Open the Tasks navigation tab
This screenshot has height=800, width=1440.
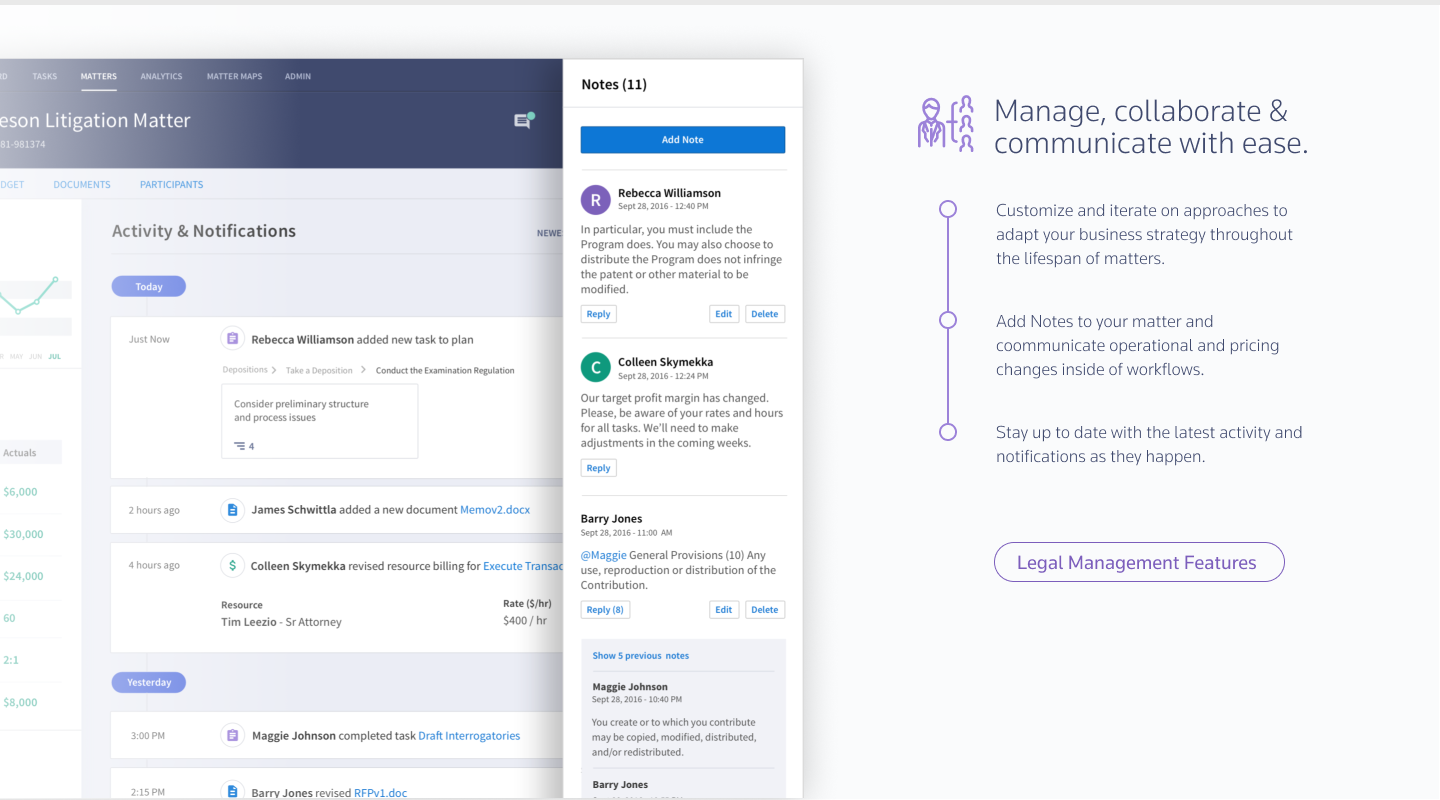(44, 76)
